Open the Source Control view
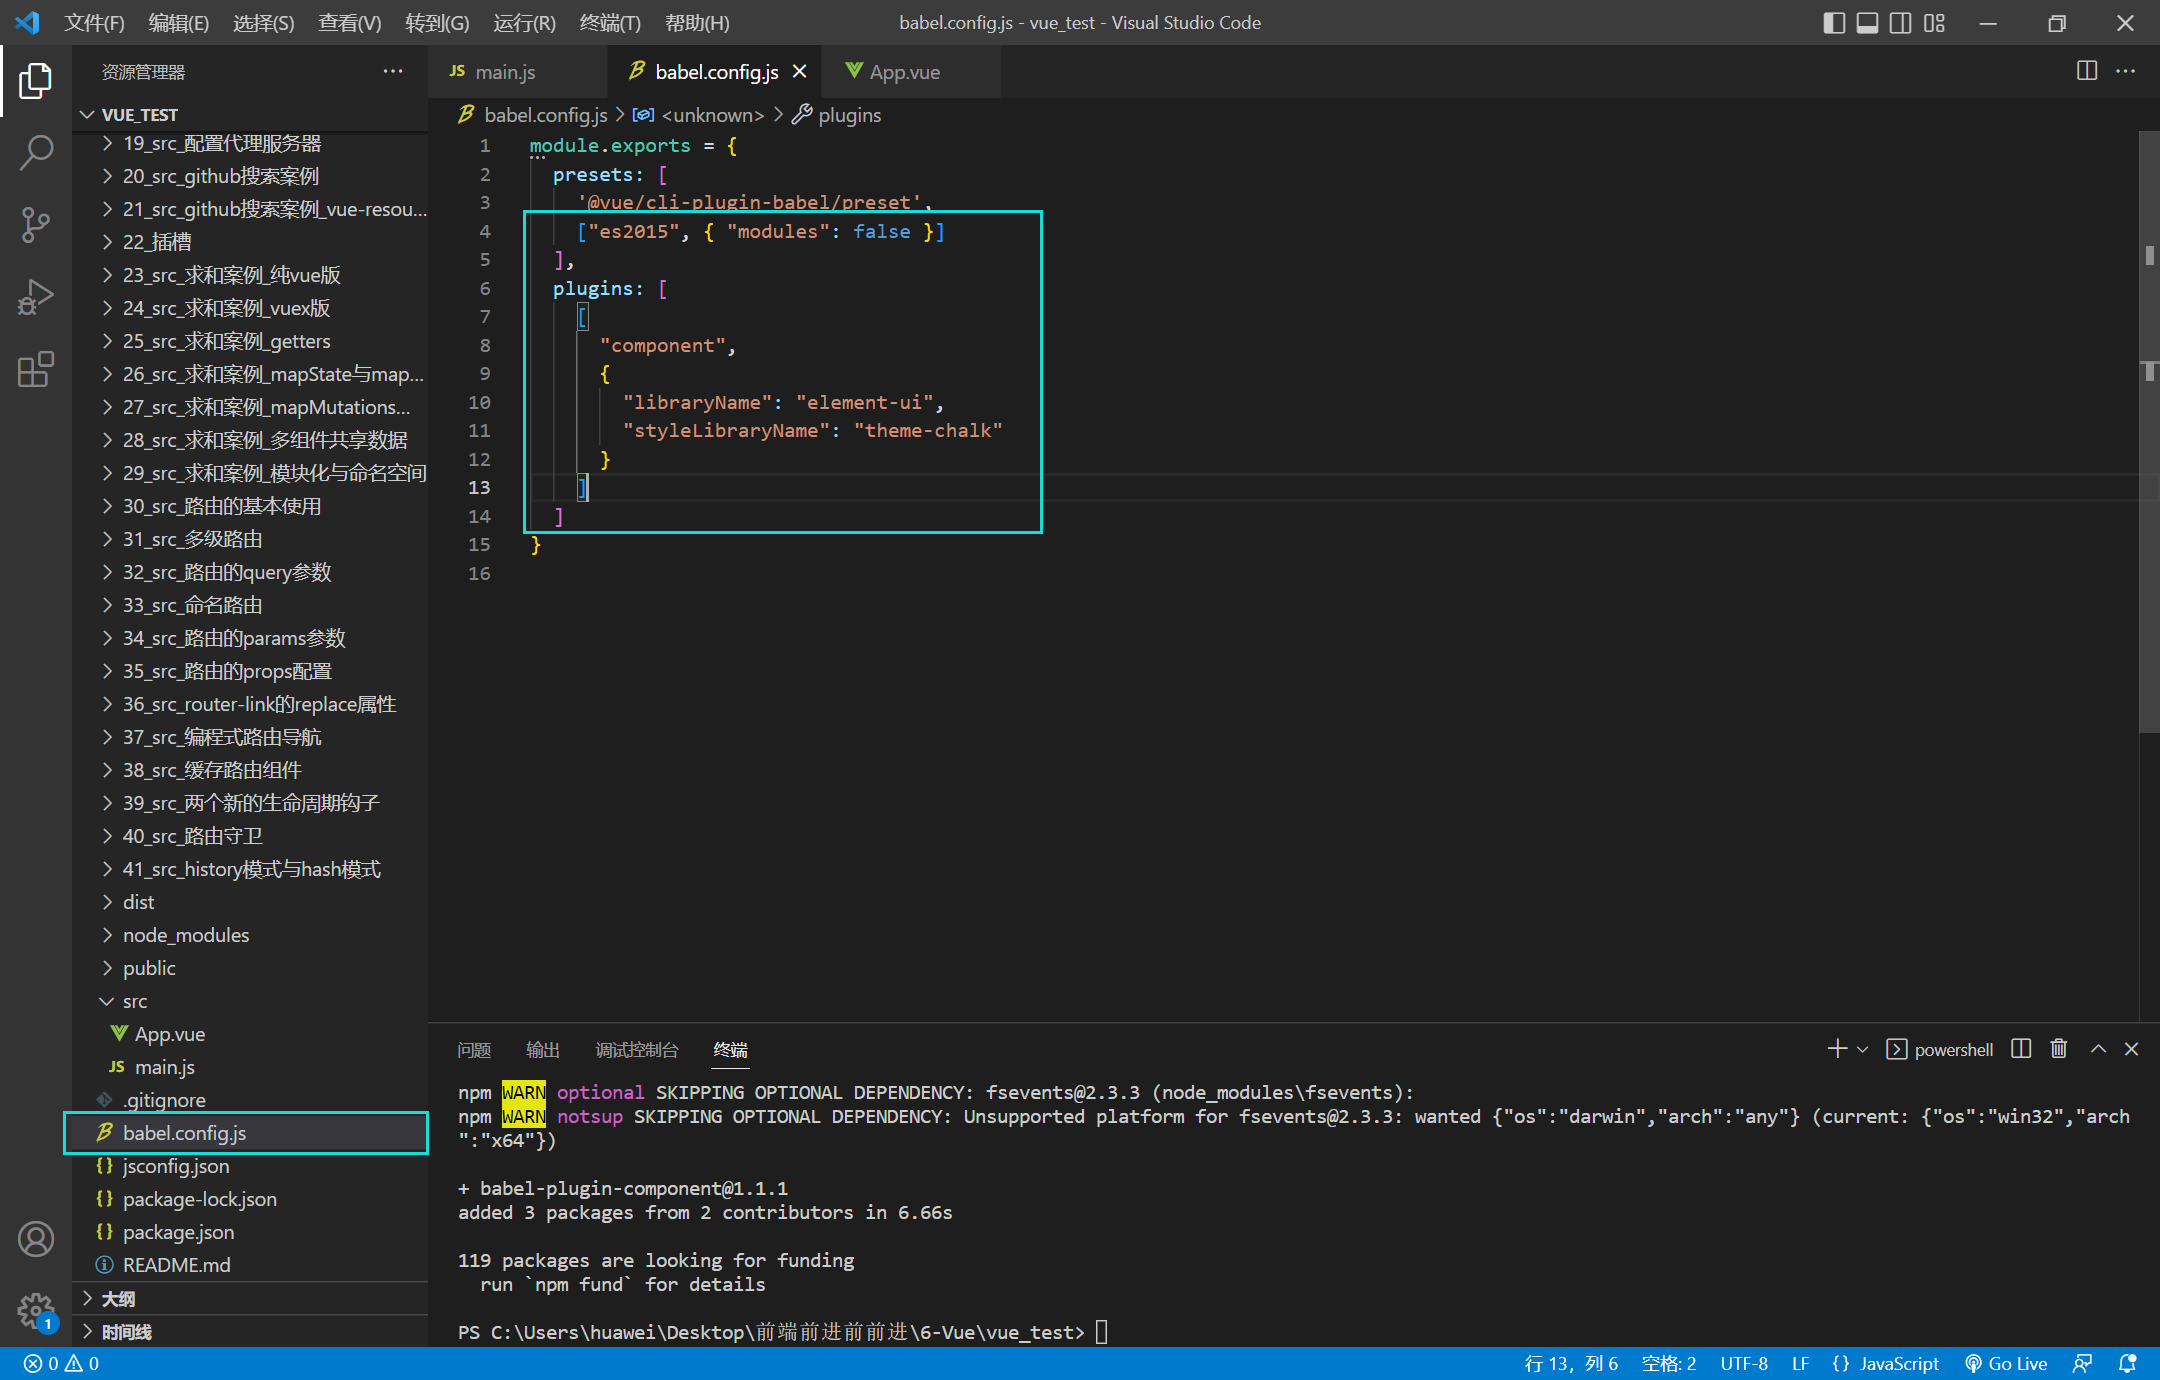2160x1380 pixels. click(x=36, y=225)
